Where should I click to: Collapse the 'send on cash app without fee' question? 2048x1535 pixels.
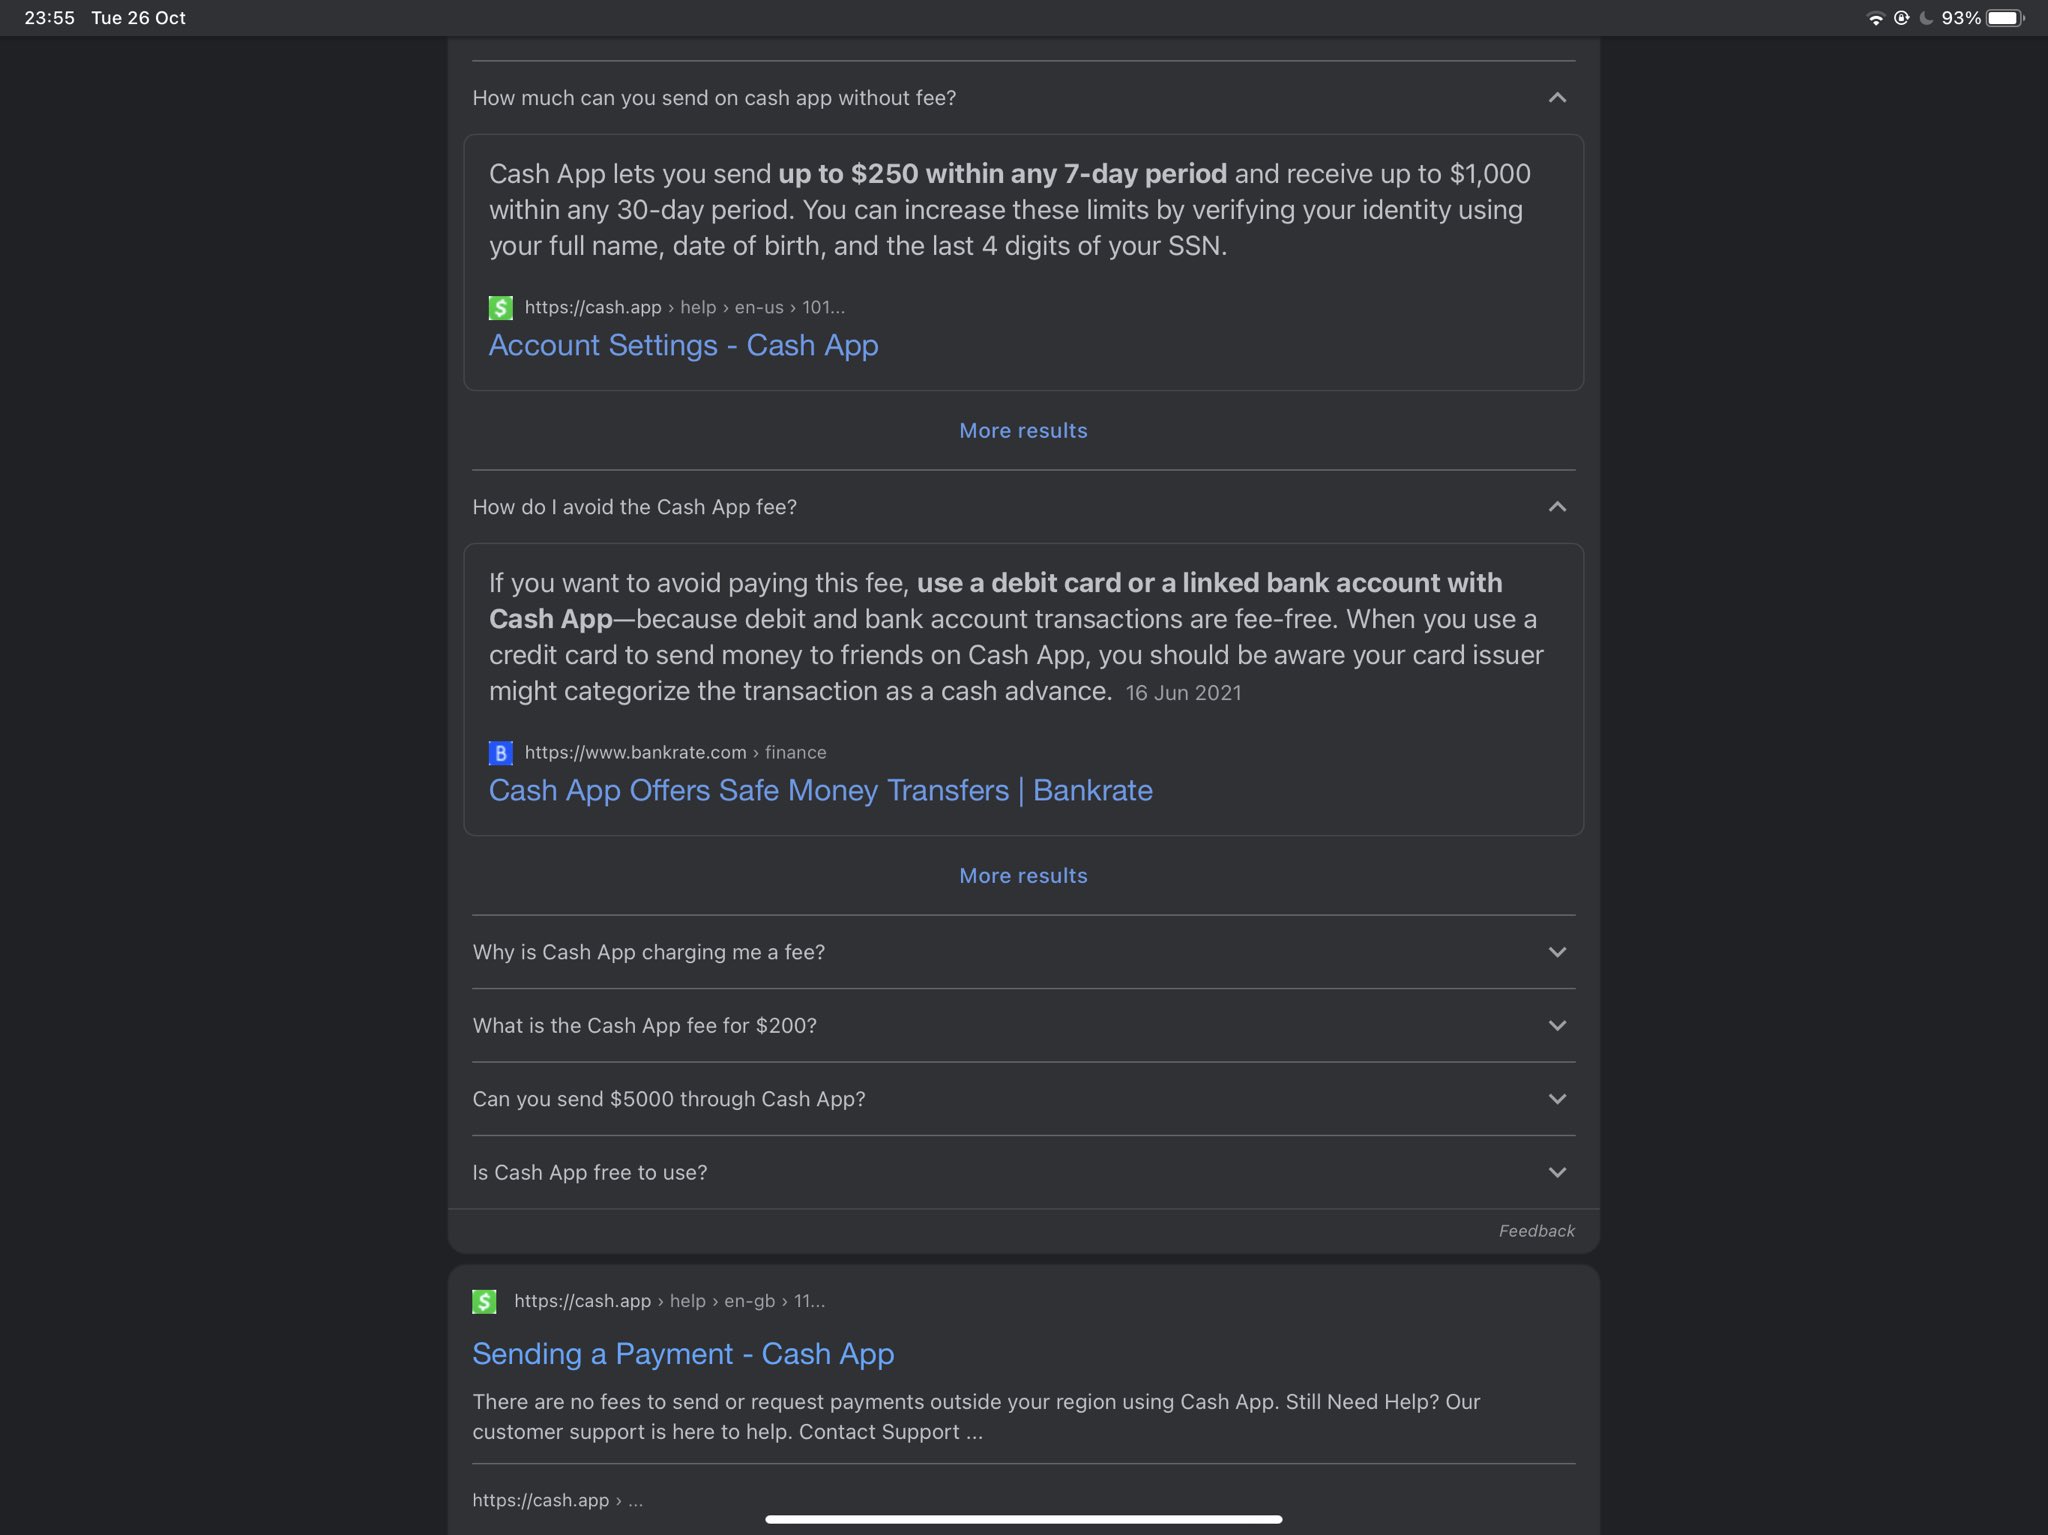pos(1557,98)
